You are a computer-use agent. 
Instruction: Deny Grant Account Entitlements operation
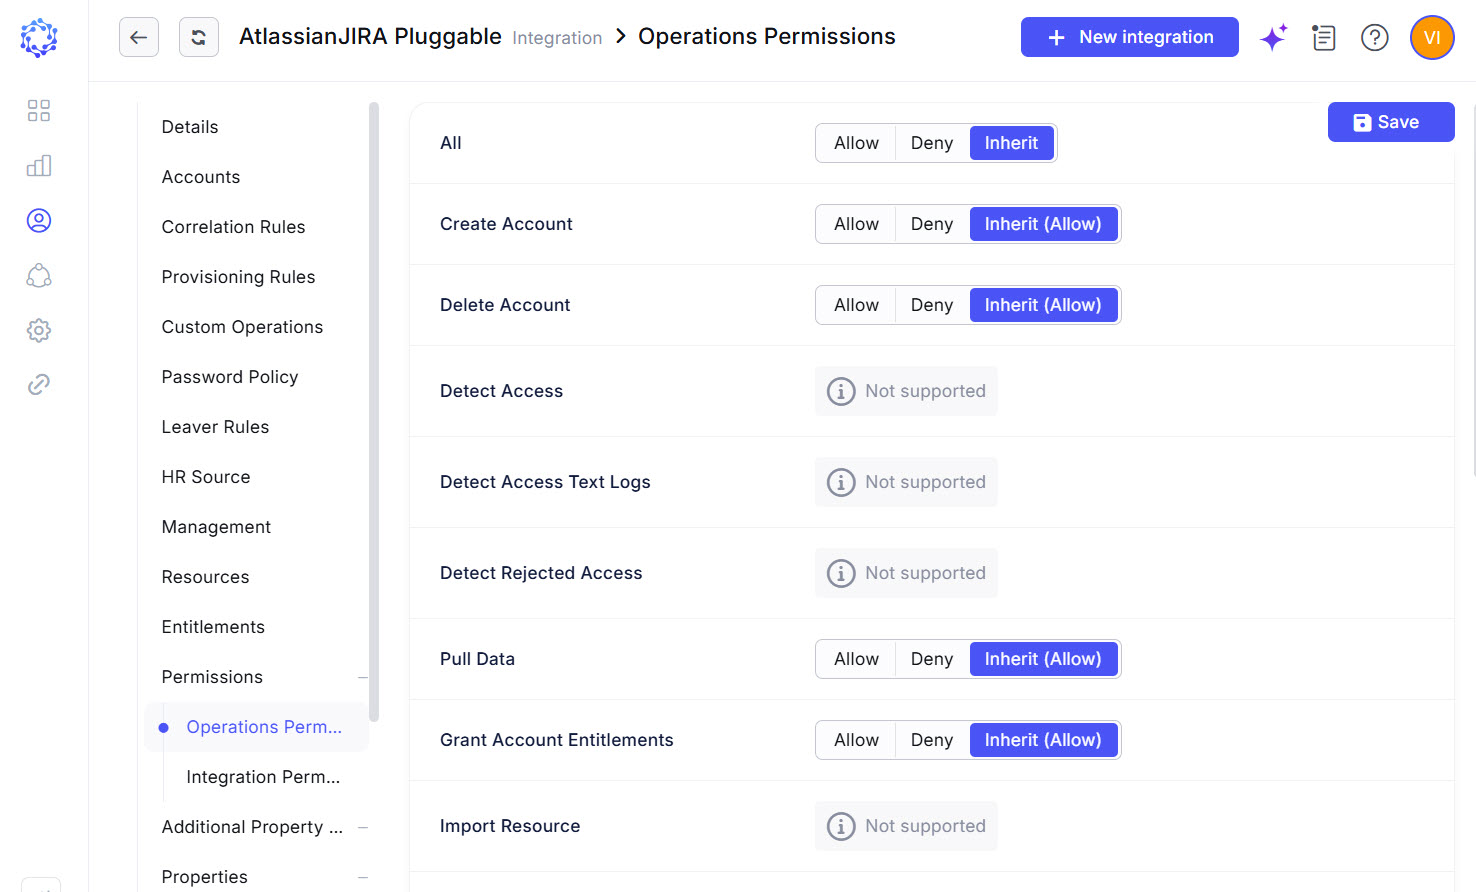click(932, 740)
